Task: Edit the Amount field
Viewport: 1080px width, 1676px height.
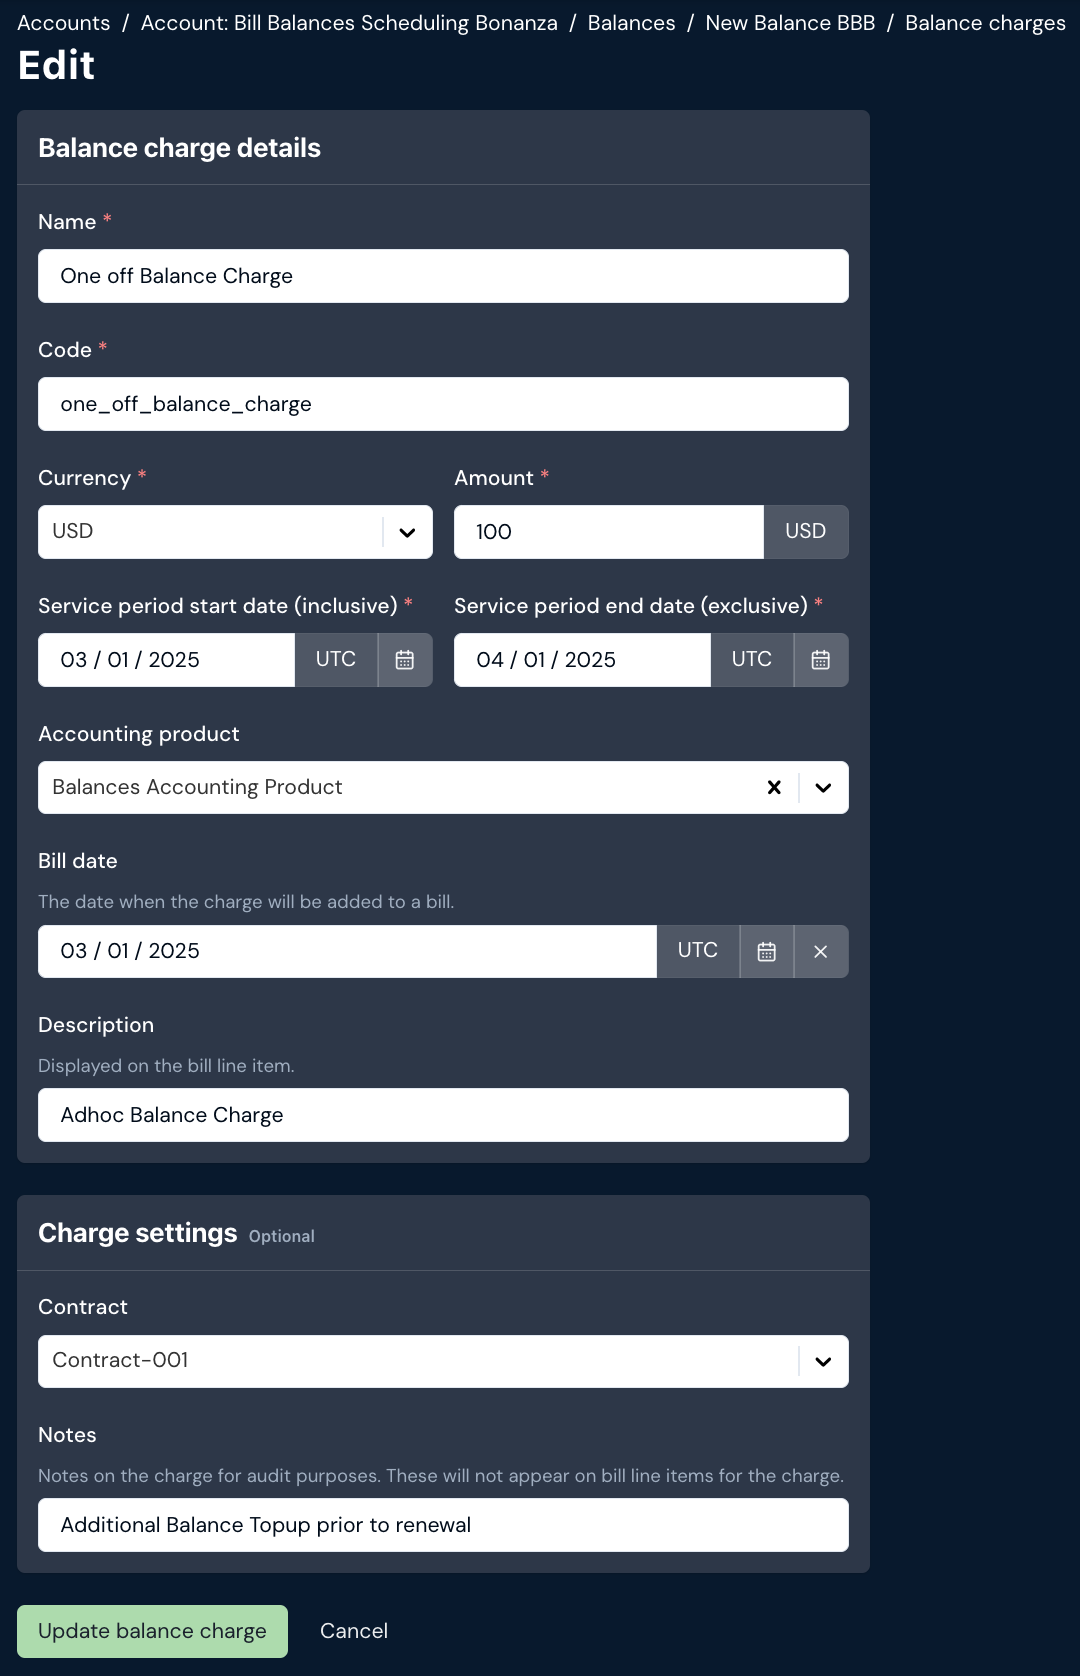Action: [609, 532]
